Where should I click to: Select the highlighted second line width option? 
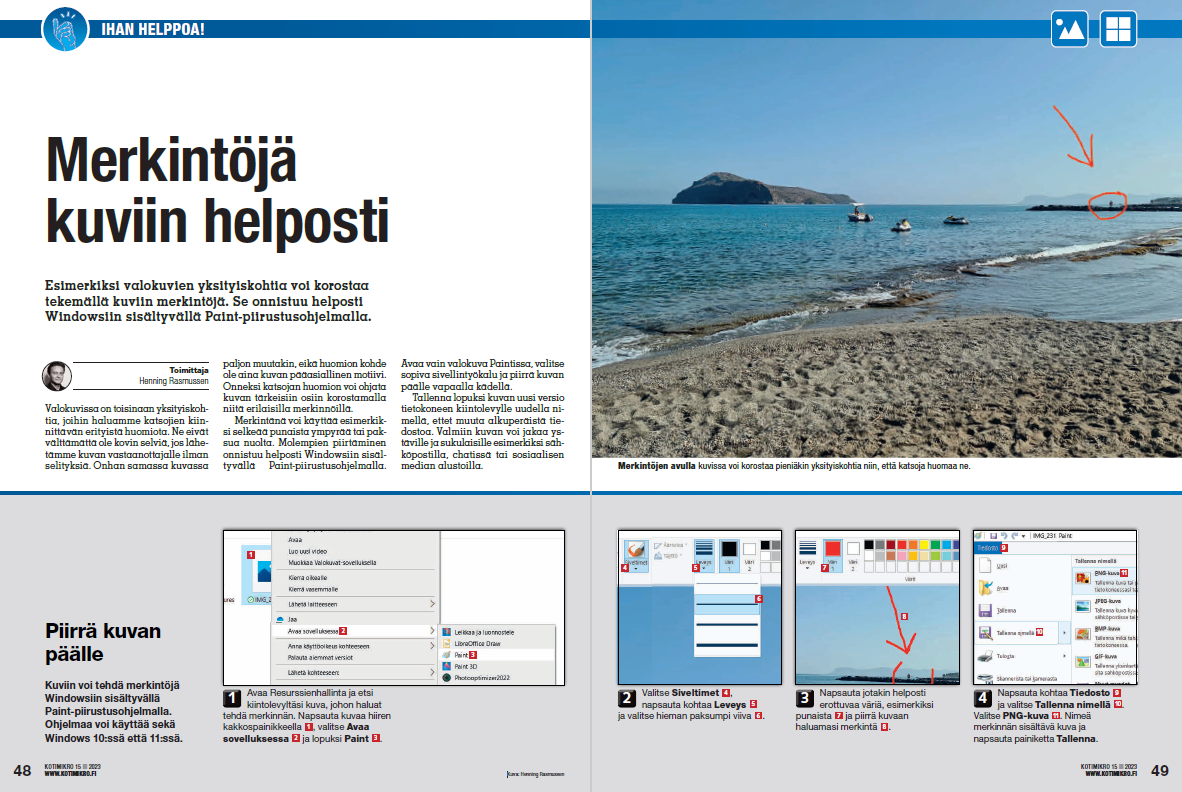(x=727, y=604)
